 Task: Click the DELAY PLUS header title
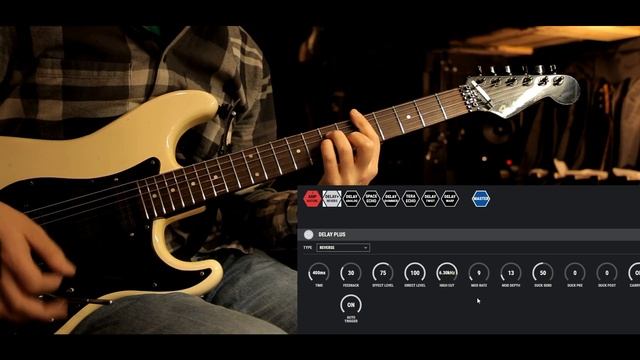[x=332, y=234]
